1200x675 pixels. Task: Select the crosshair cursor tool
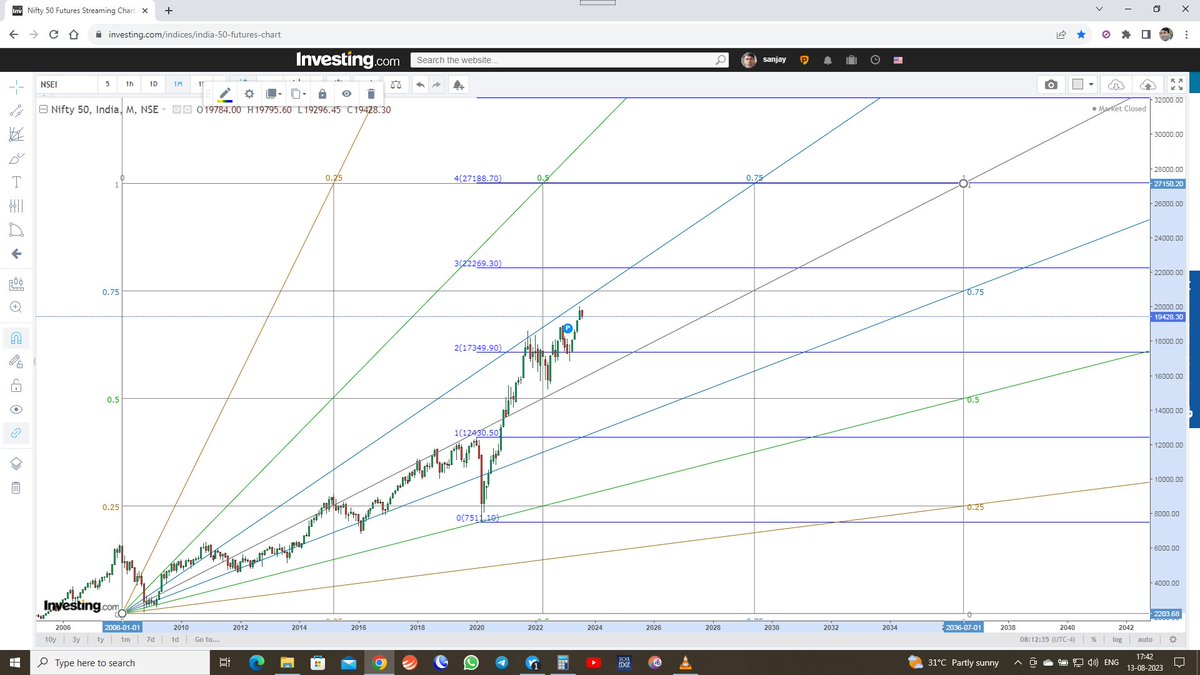click(x=15, y=87)
